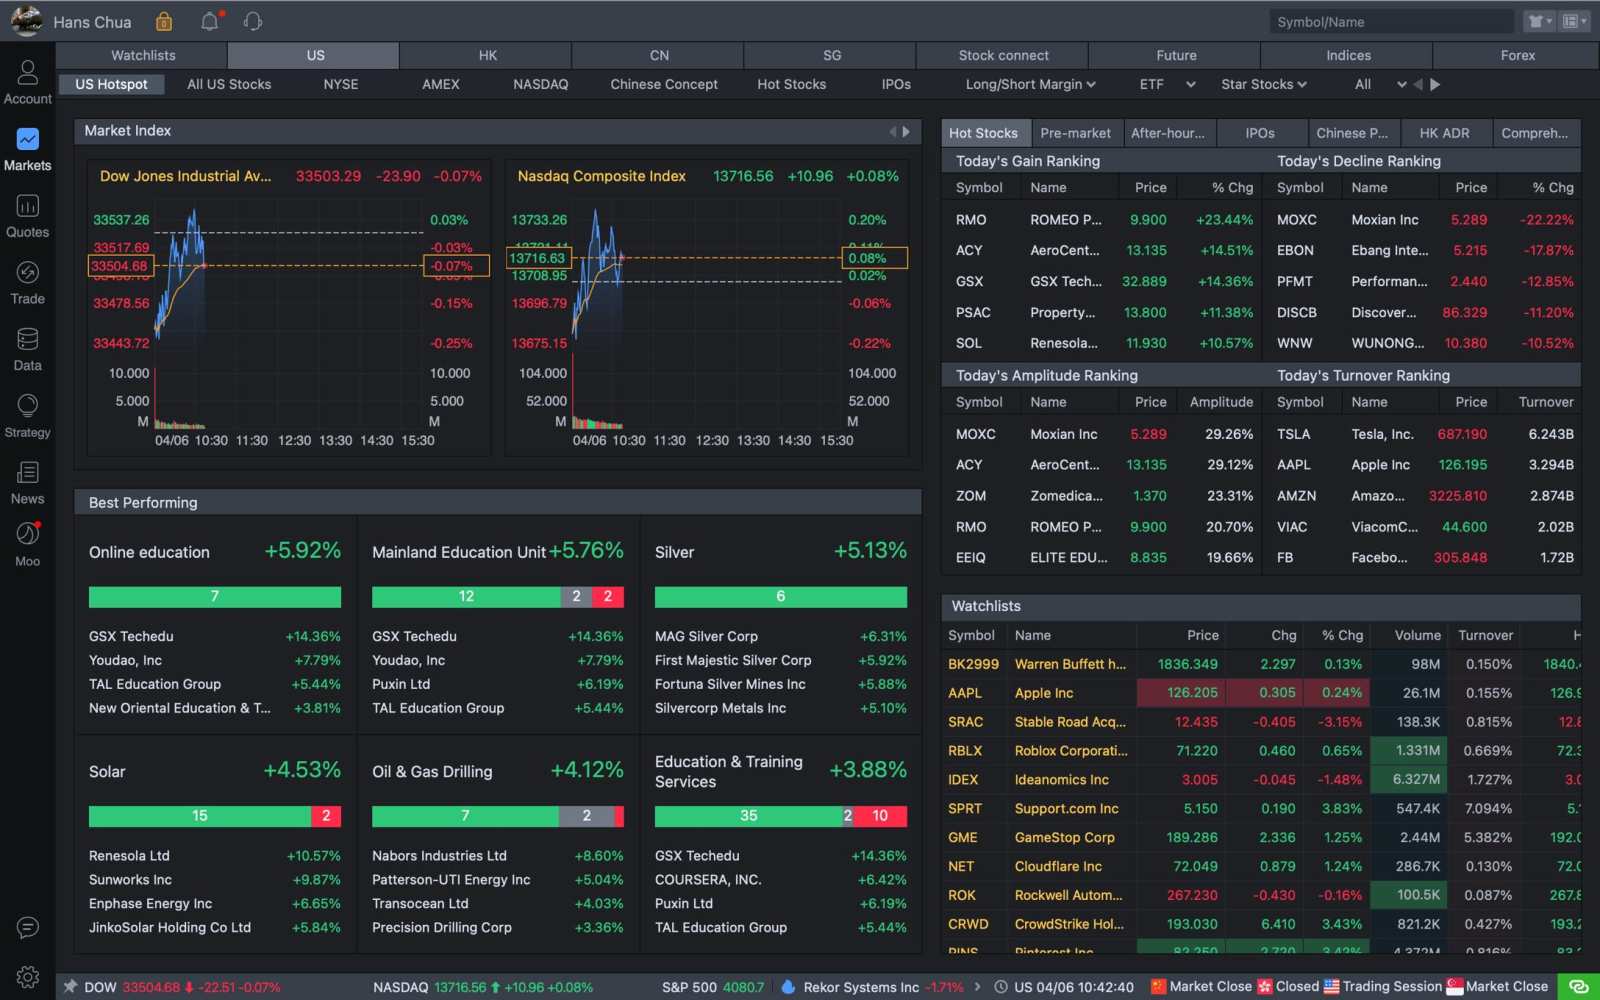The height and width of the screenshot is (1000, 1600).
Task: Open the News sidebar section
Action: 27,483
